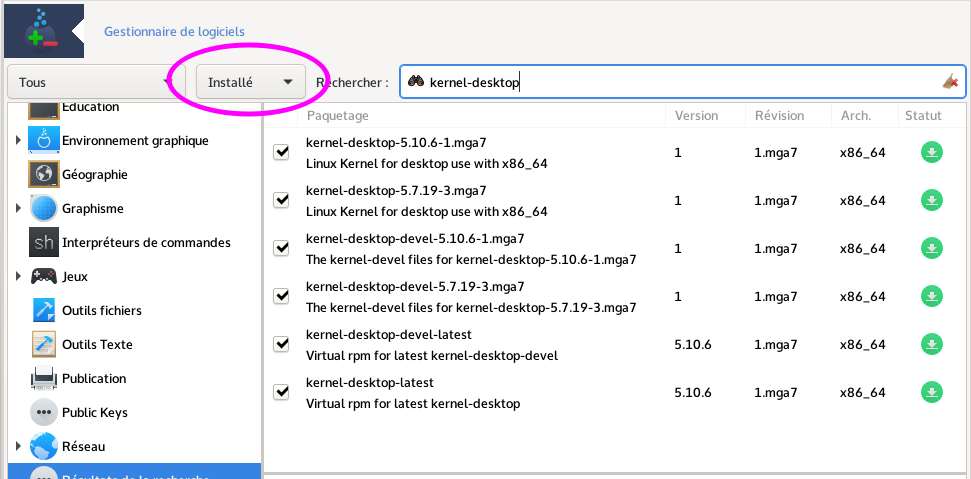Uncheck kernel-desktop-5.7.19-3.mga7 package
The height and width of the screenshot is (479, 971).
[281, 201]
